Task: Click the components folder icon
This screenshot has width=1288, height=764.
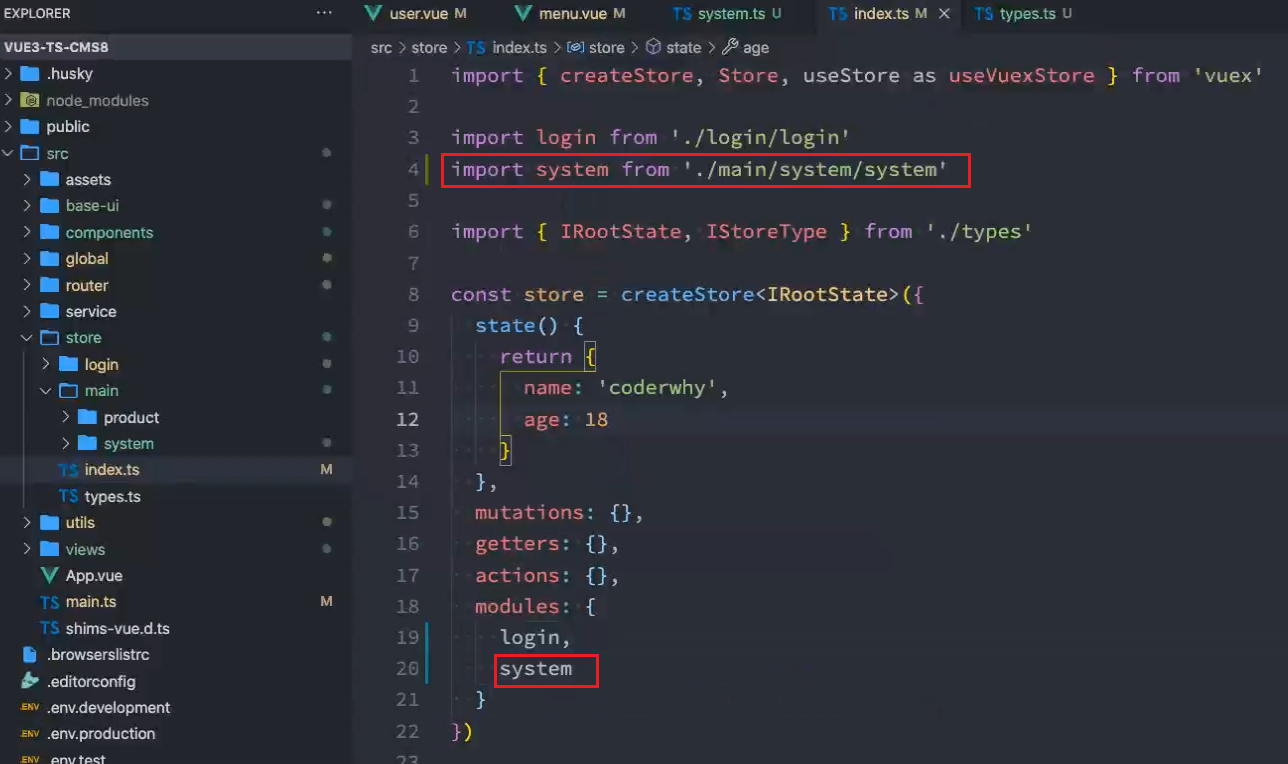Action: [49, 232]
